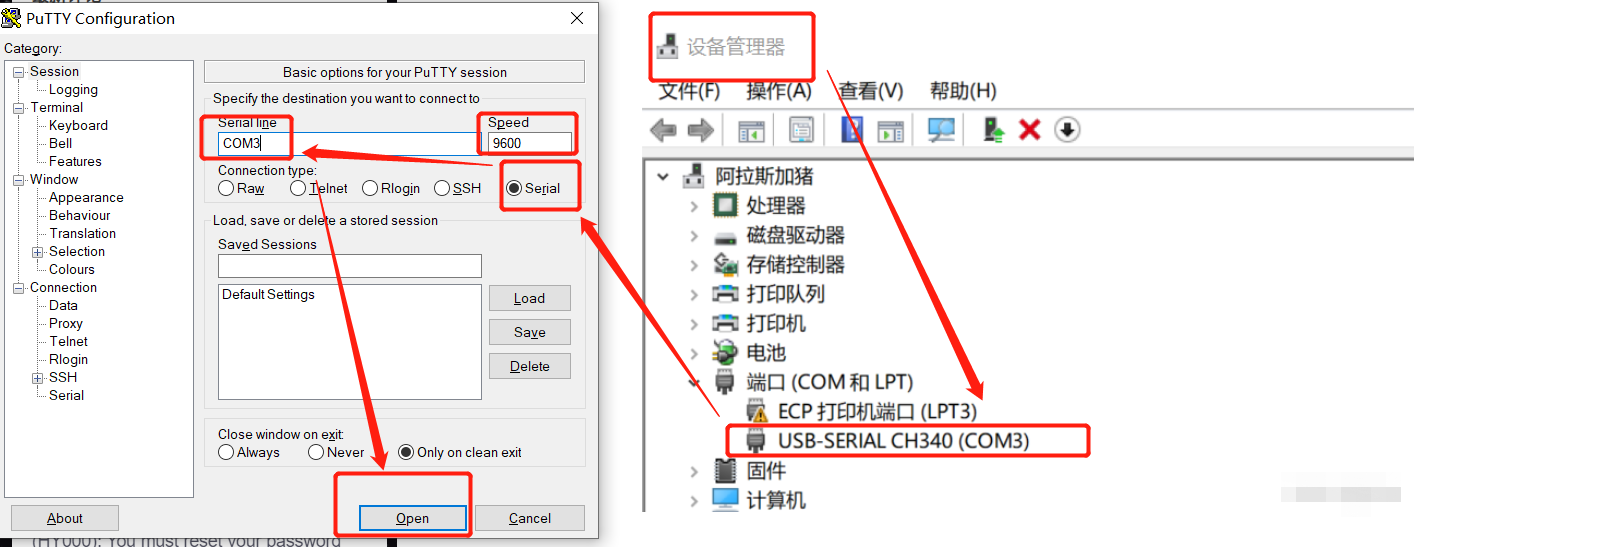The image size is (1611, 547).
Task: Expand the SSH category tree node
Action: click(x=37, y=378)
